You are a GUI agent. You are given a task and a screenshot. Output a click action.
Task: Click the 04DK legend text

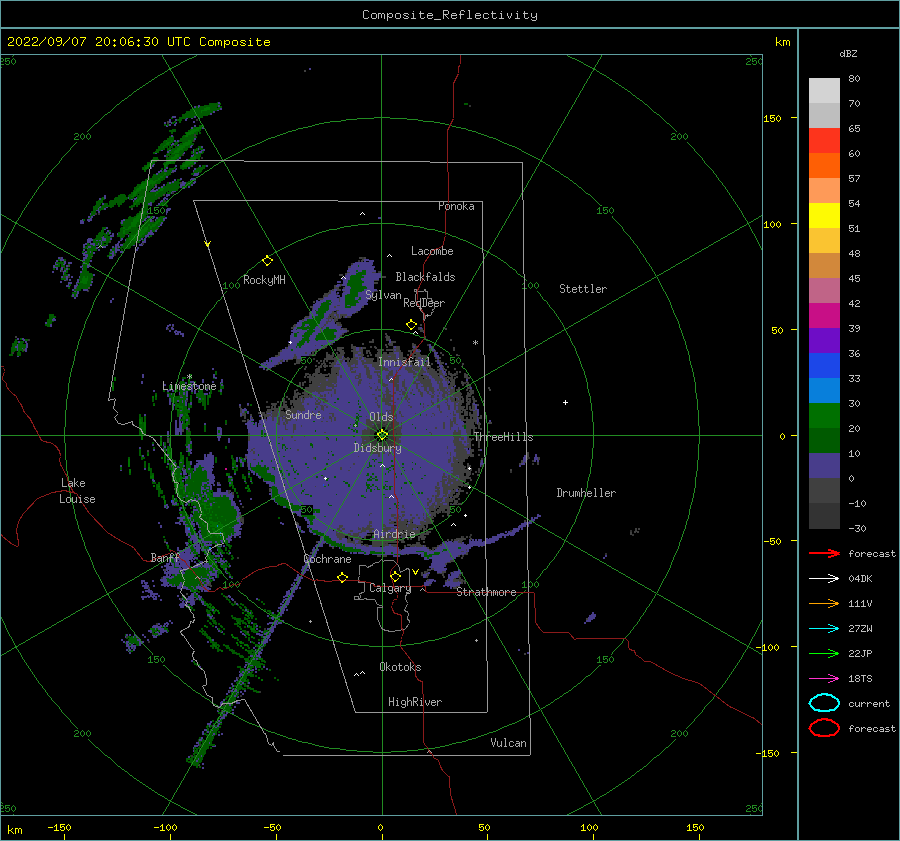coord(860,579)
